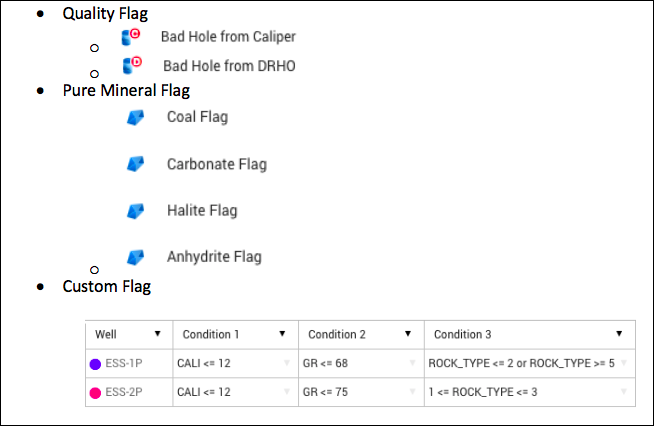Click the pink ESS-2P well color dot
This screenshot has height=426, width=654.
click(x=96, y=392)
